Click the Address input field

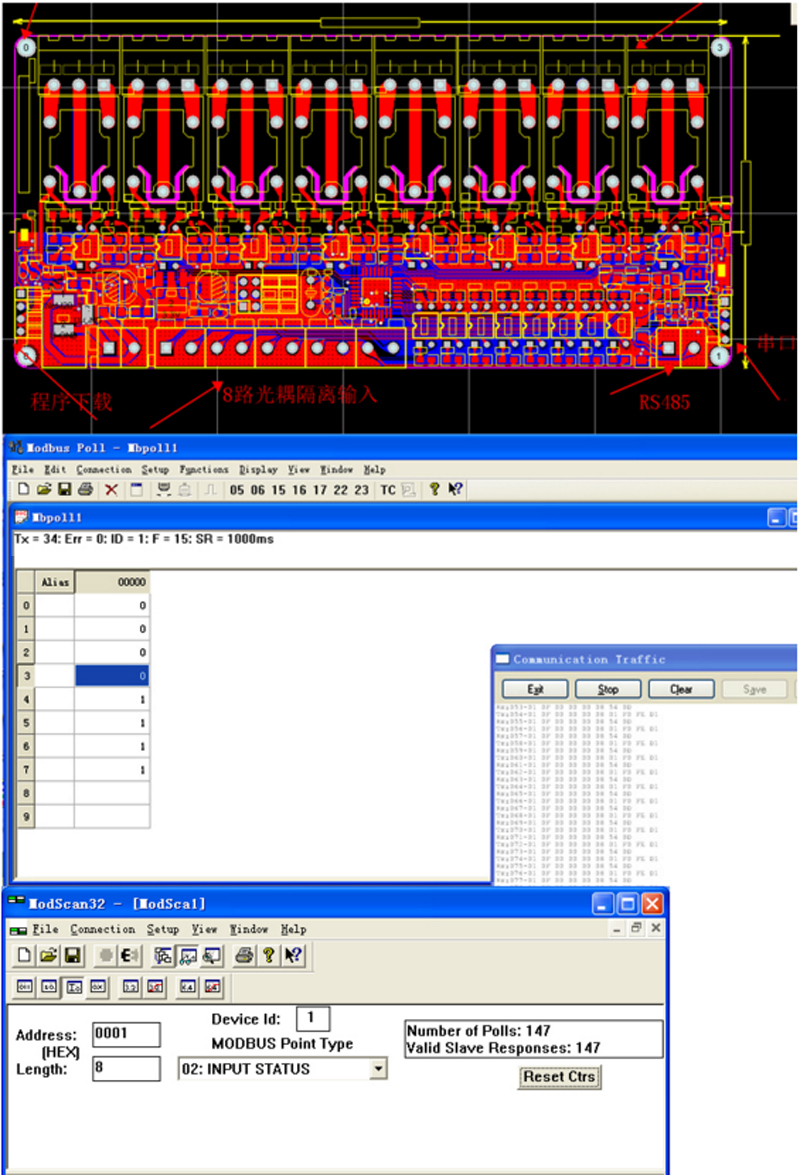125,1034
